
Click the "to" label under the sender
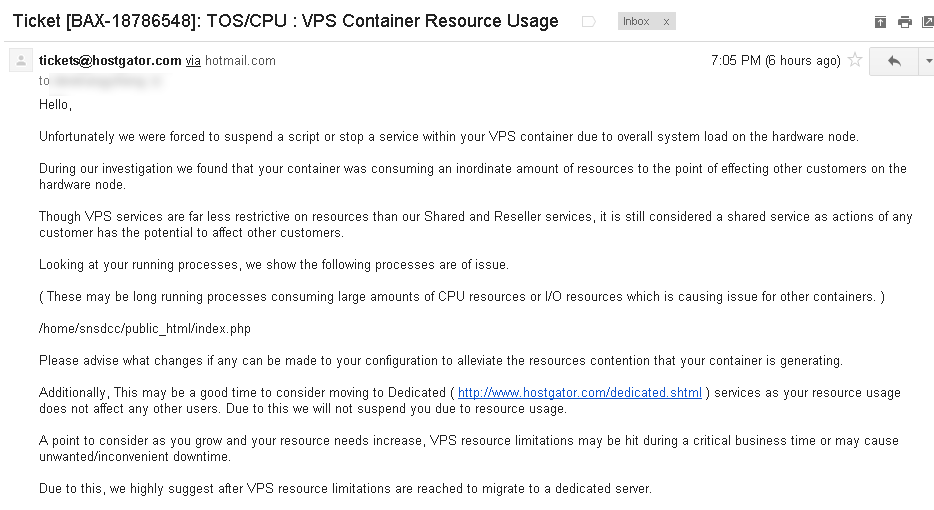44,81
